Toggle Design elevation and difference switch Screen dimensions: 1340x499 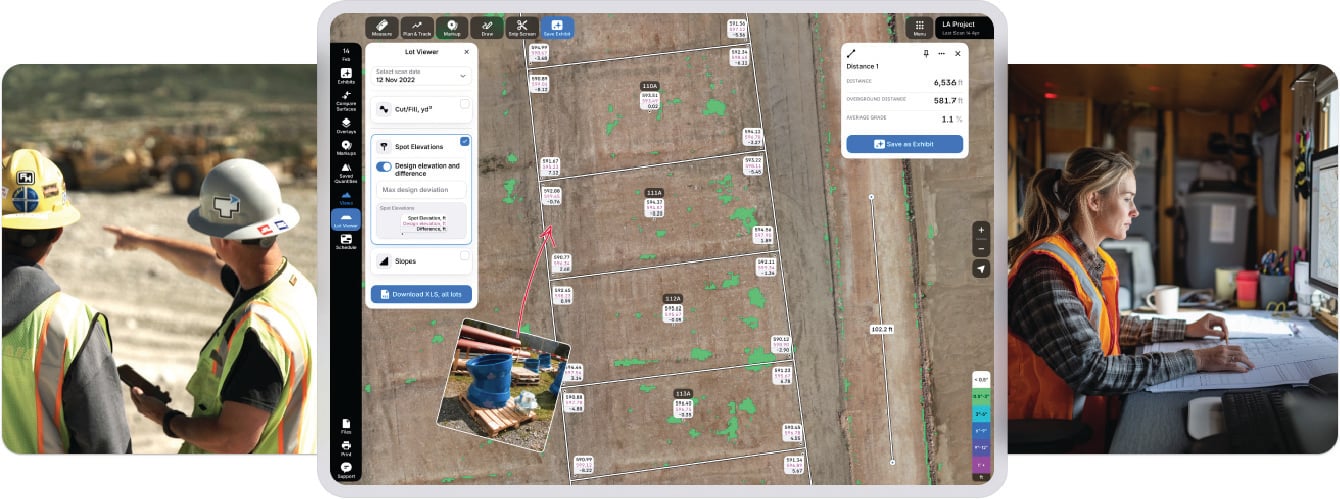click(384, 167)
